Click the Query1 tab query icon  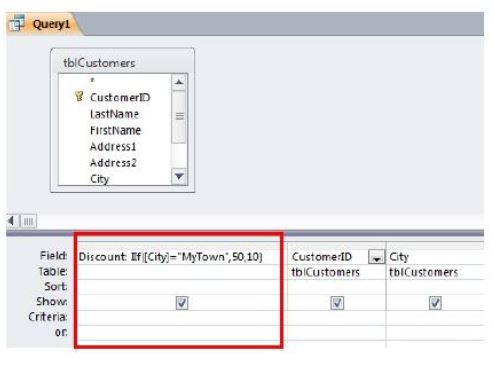click(x=17, y=23)
